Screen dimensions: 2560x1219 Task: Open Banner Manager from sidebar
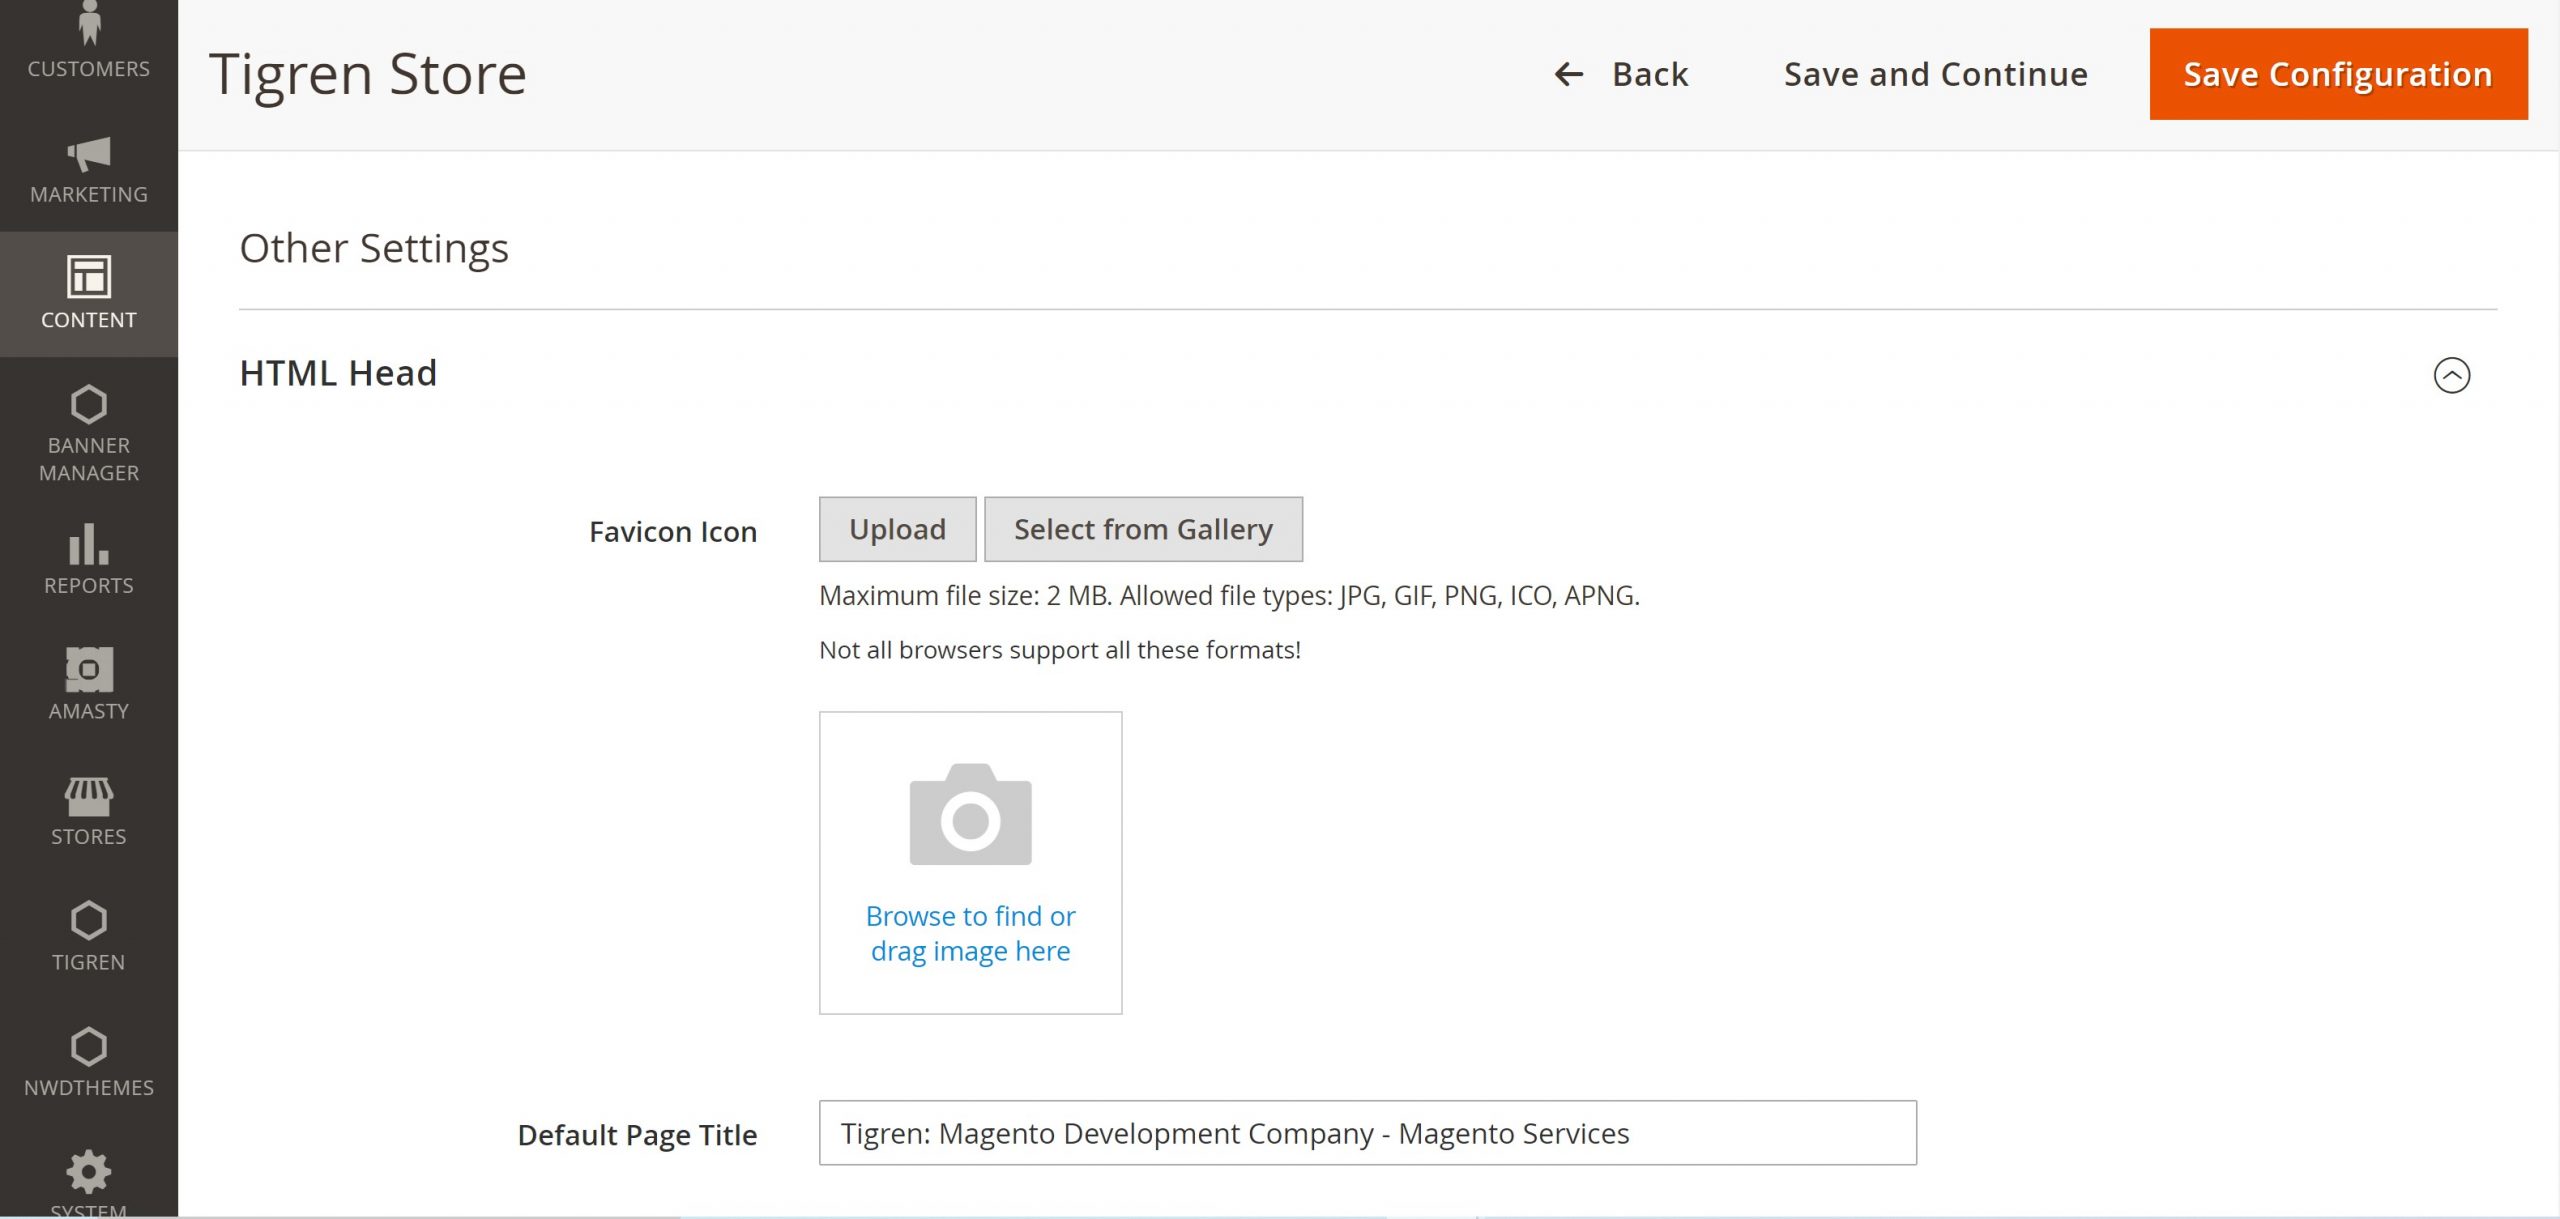click(x=89, y=433)
